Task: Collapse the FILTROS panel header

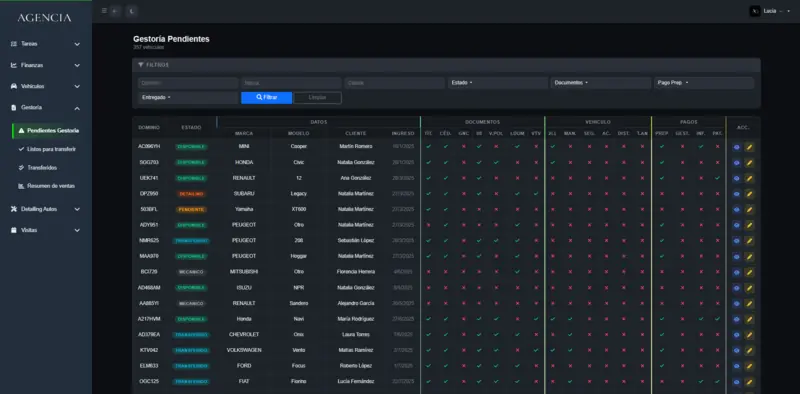Action: [446, 65]
